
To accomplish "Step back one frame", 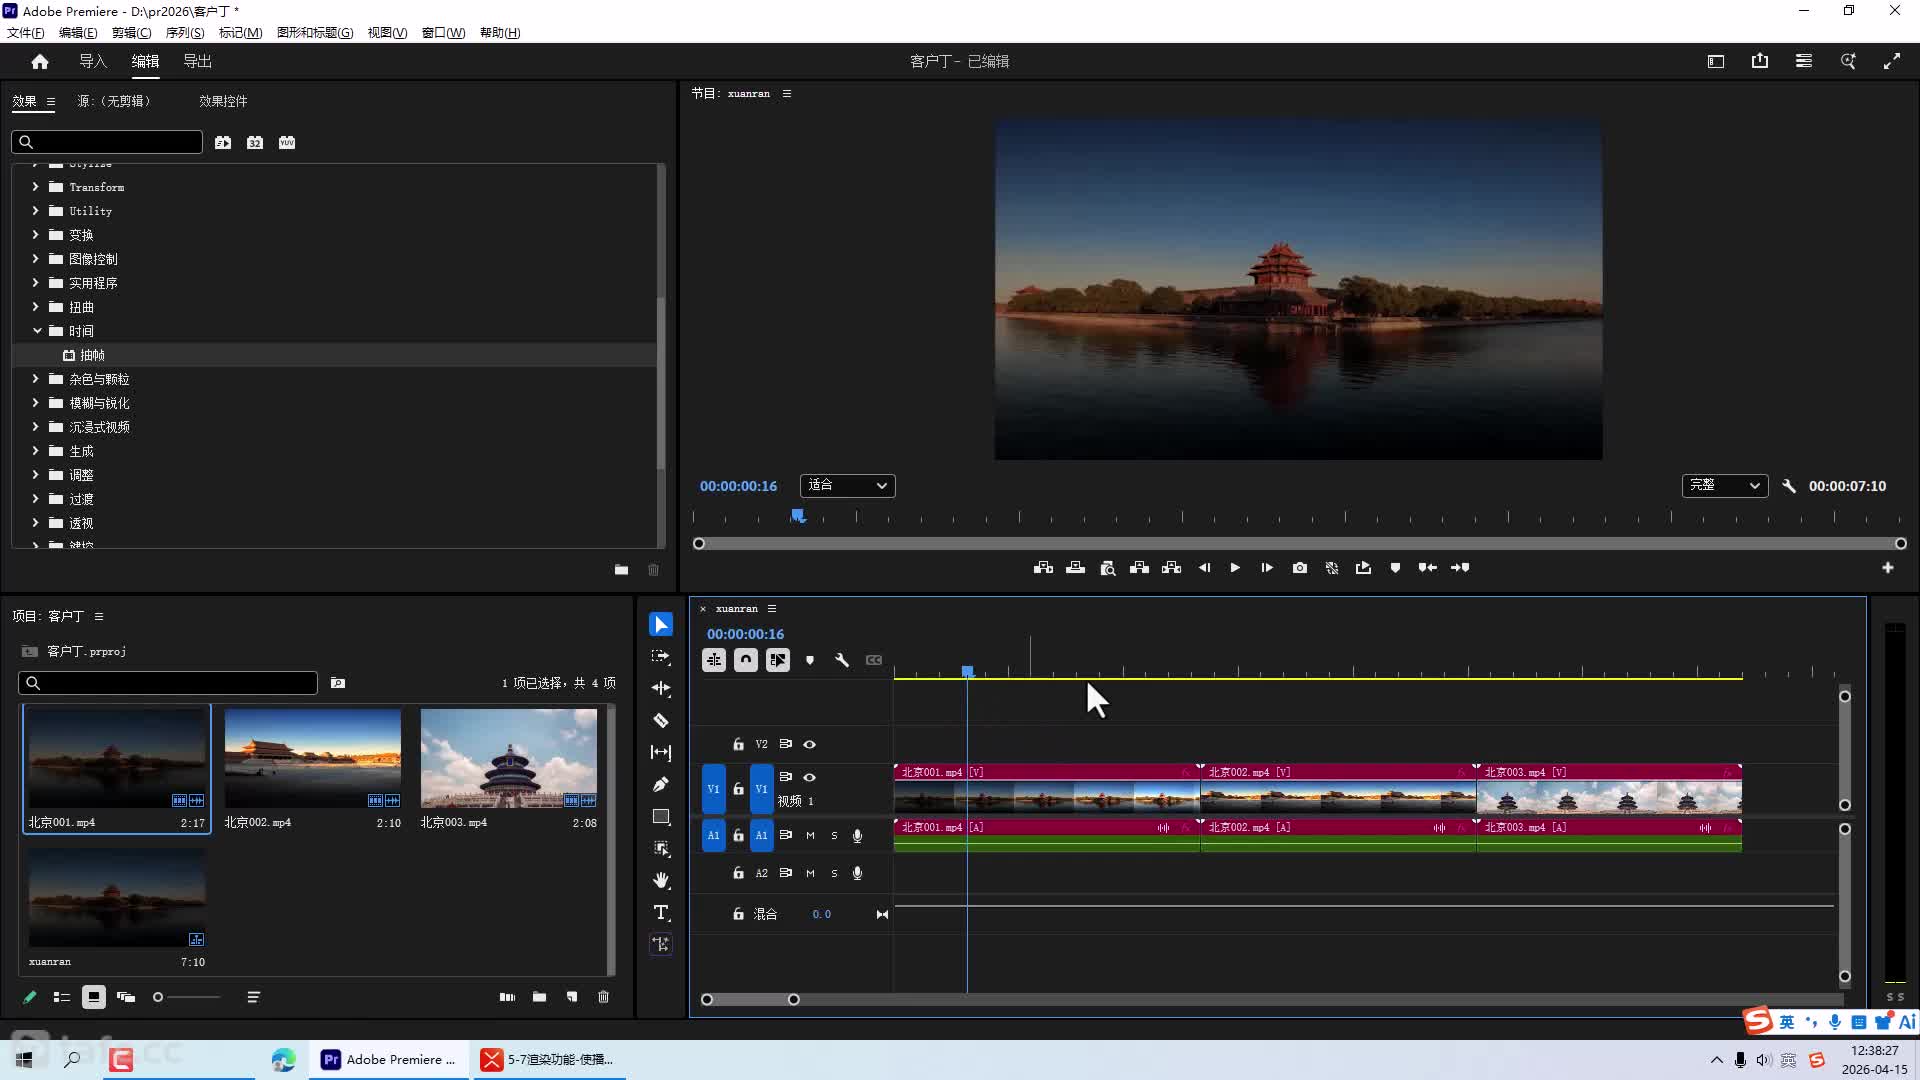I will (1204, 568).
